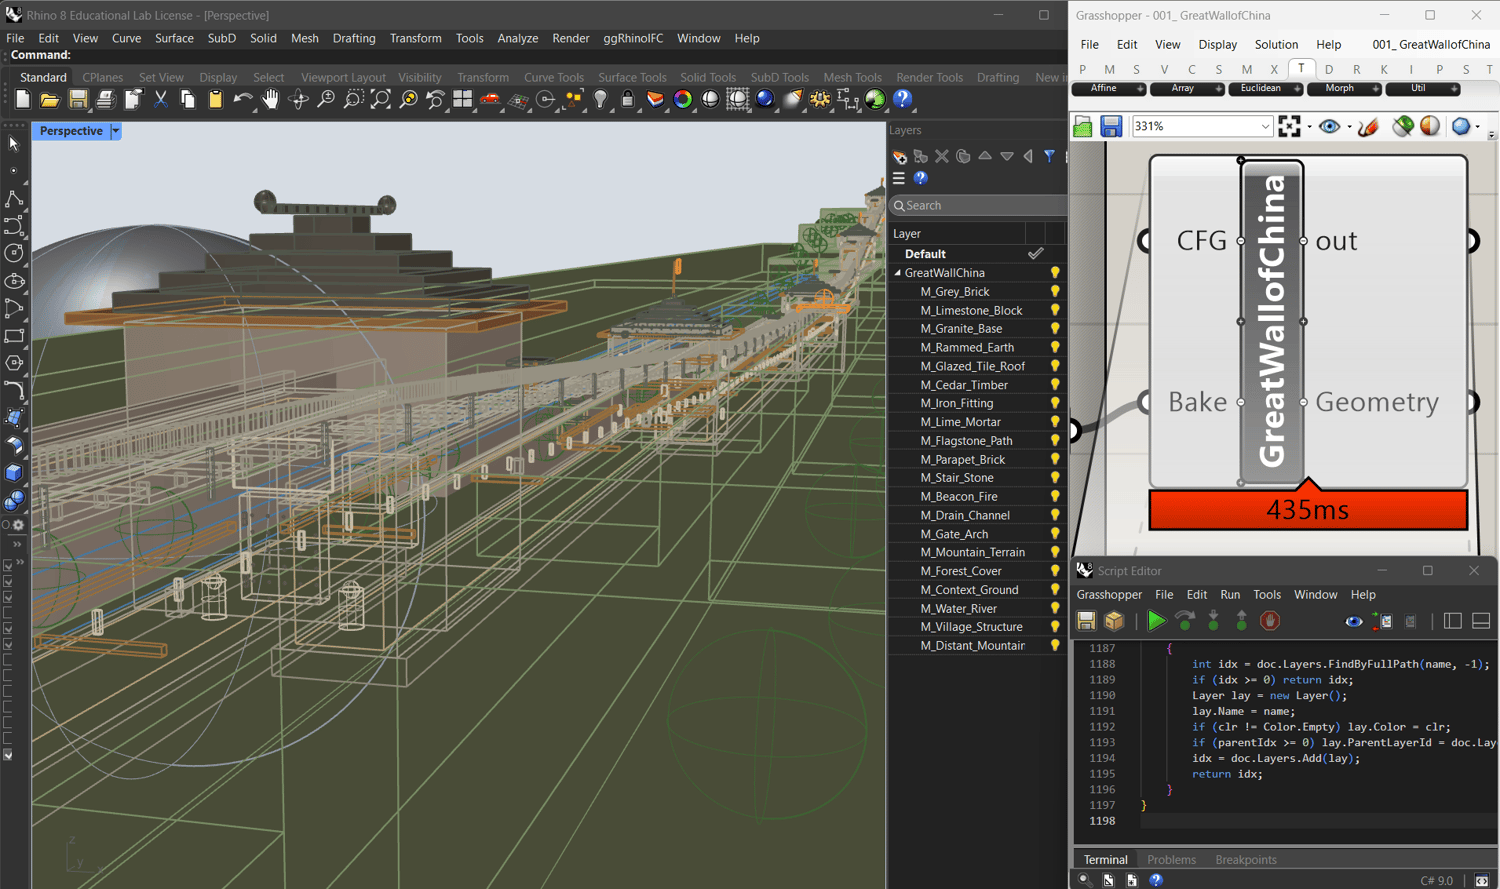Click the Pan hand tool in the Standard toolbar
Screen dimensions: 1500x889
(x=270, y=99)
